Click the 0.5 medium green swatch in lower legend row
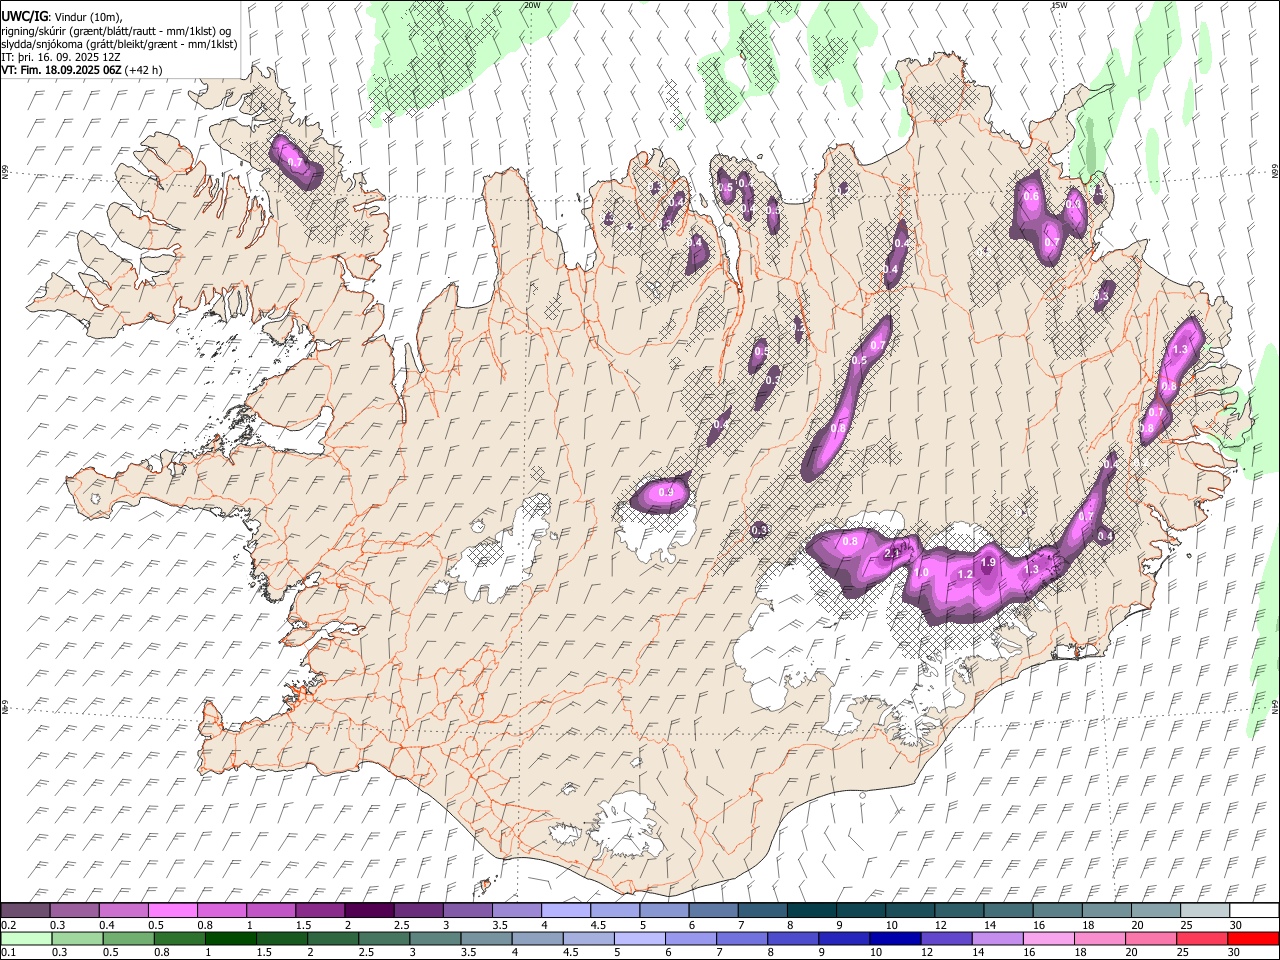The width and height of the screenshot is (1280, 960). tap(128, 939)
